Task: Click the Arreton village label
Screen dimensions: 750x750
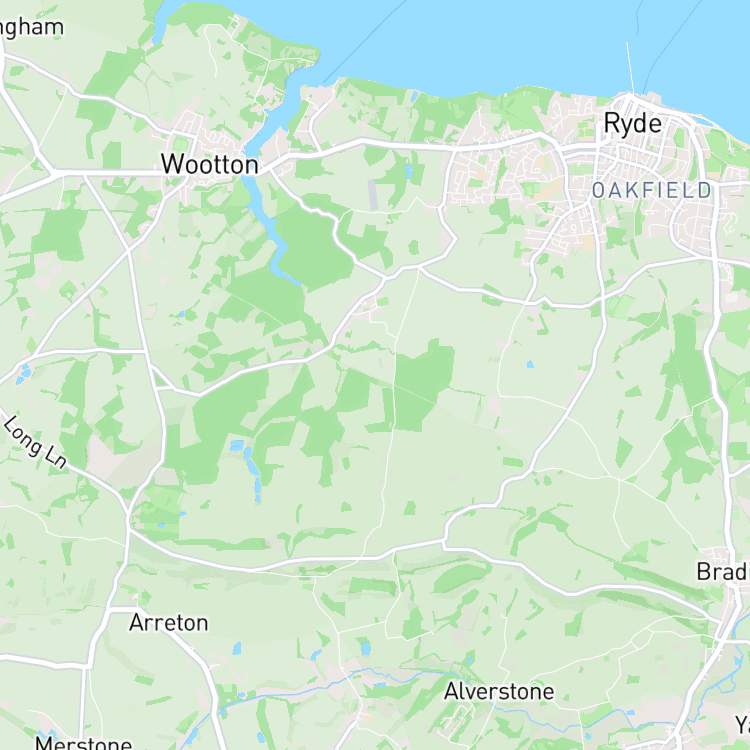Action: (169, 623)
